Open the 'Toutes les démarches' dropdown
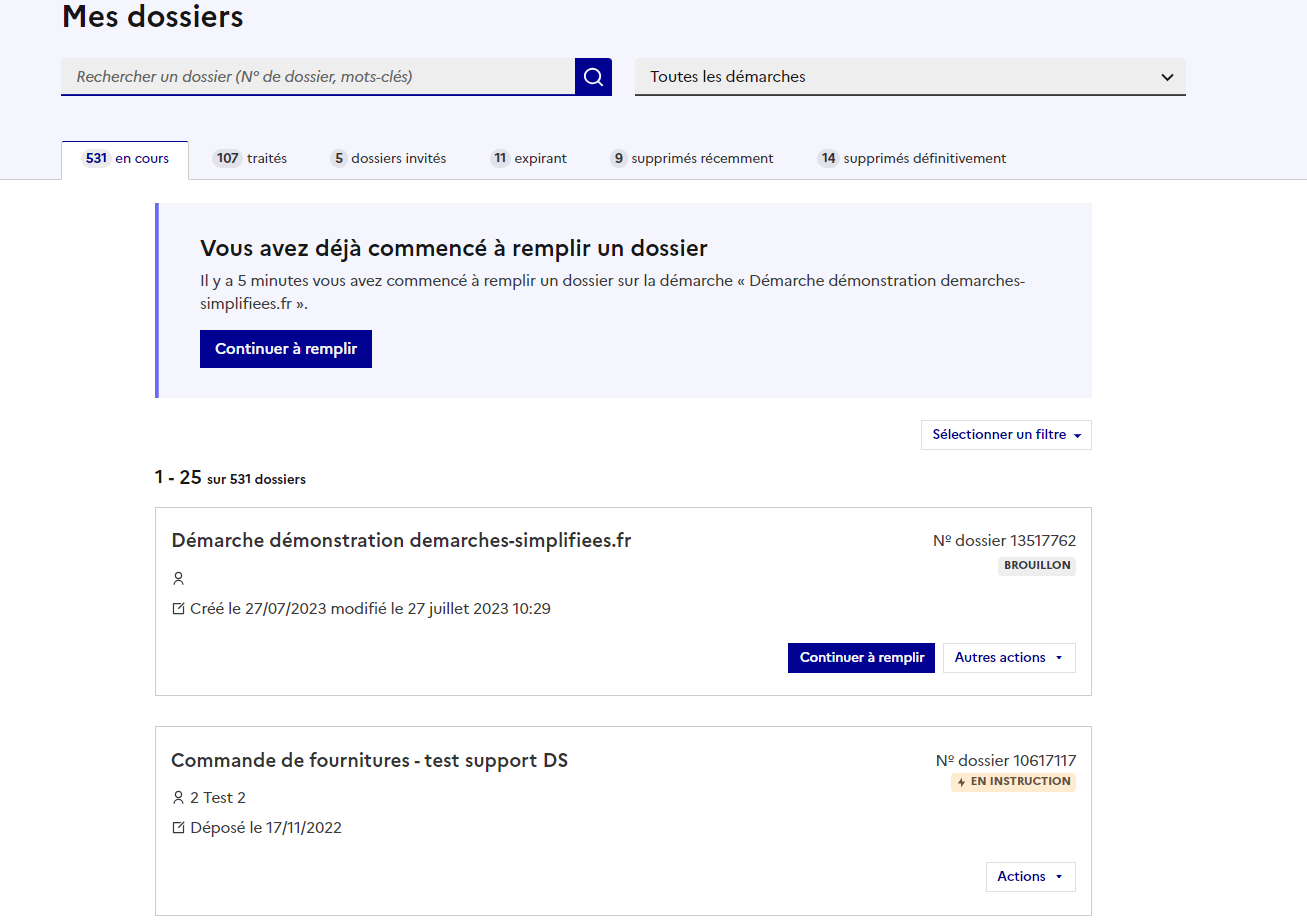Screen dimensions: 1307x921 [910, 77]
